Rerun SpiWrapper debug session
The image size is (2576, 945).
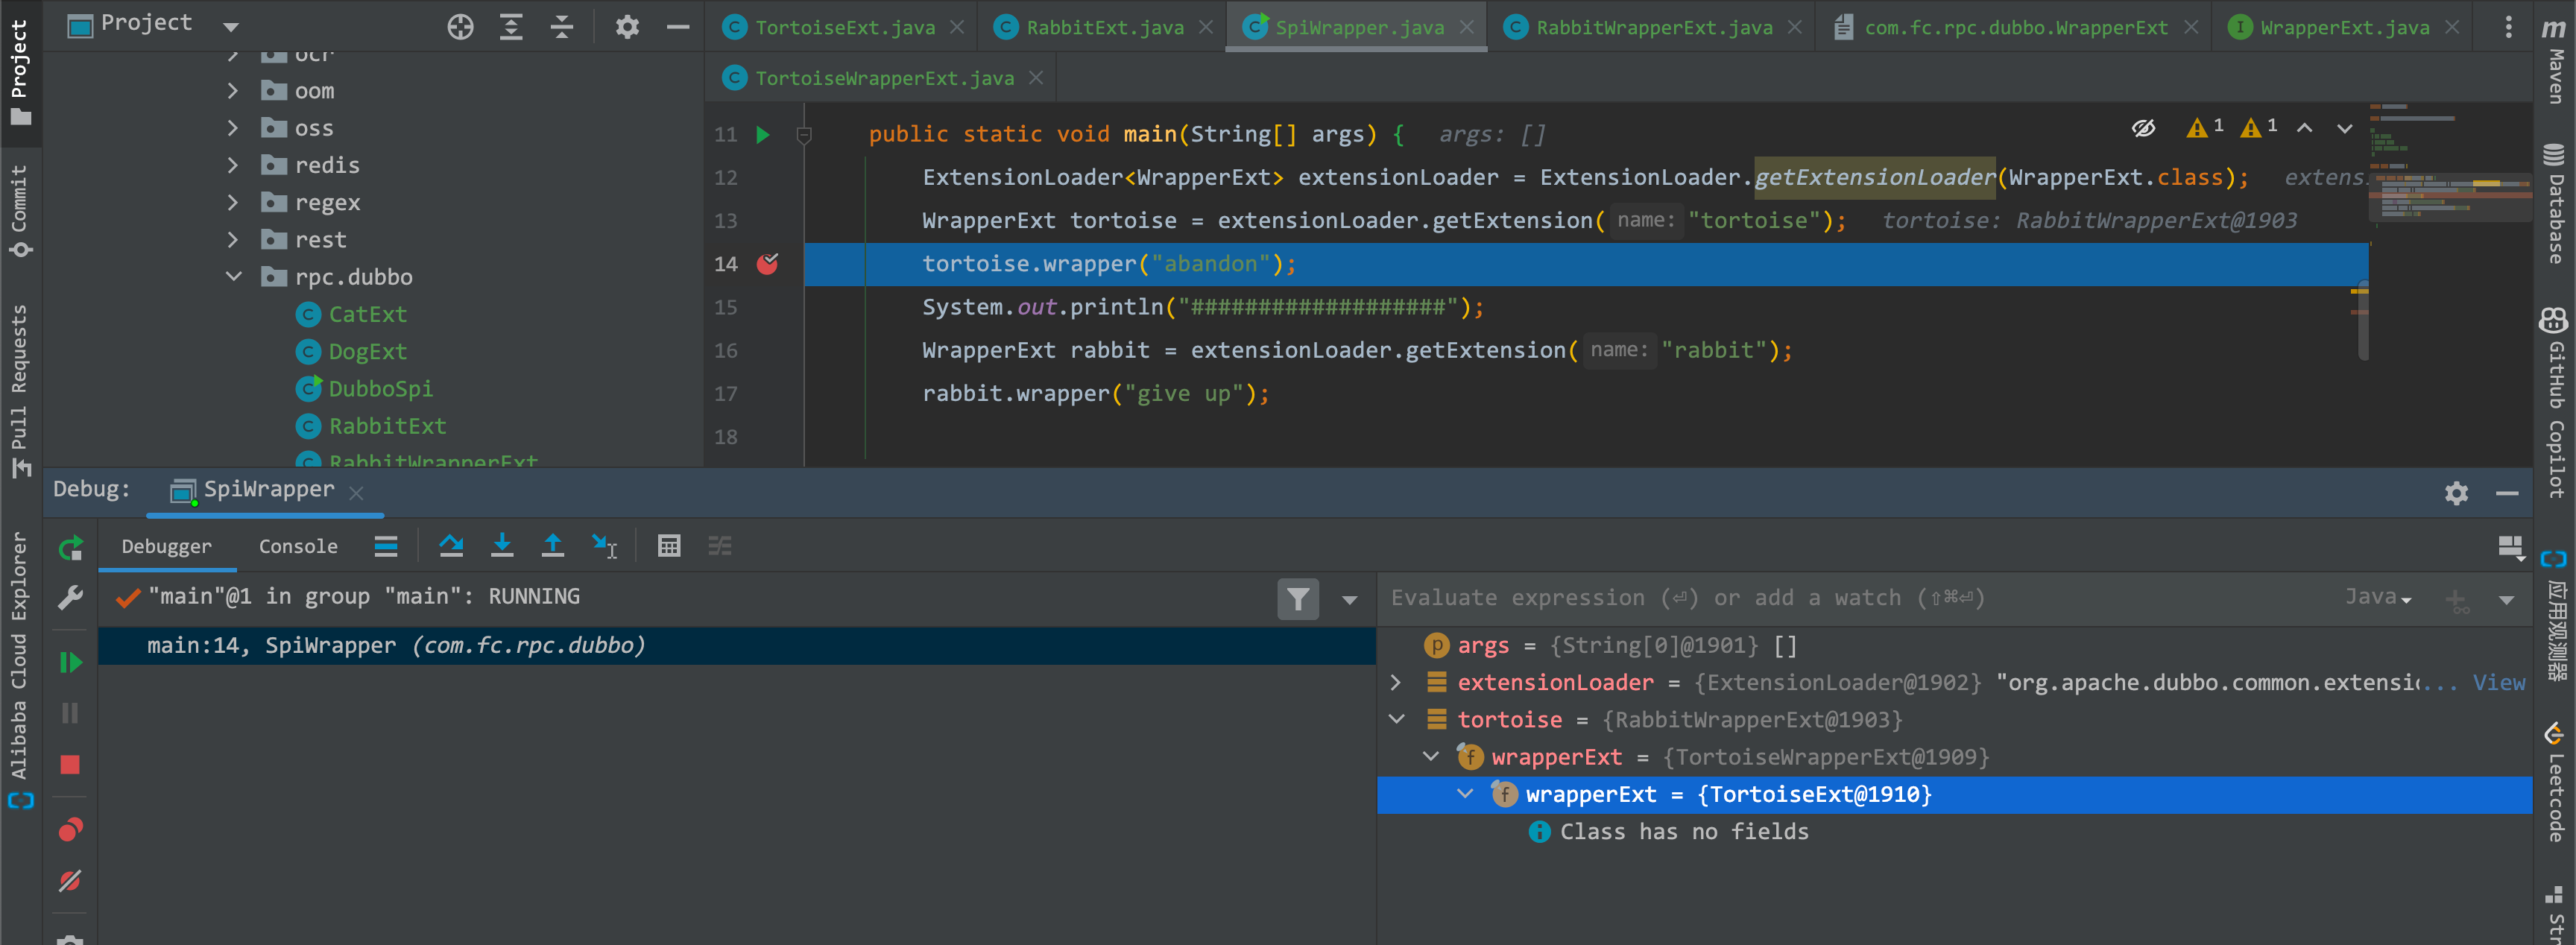point(70,548)
